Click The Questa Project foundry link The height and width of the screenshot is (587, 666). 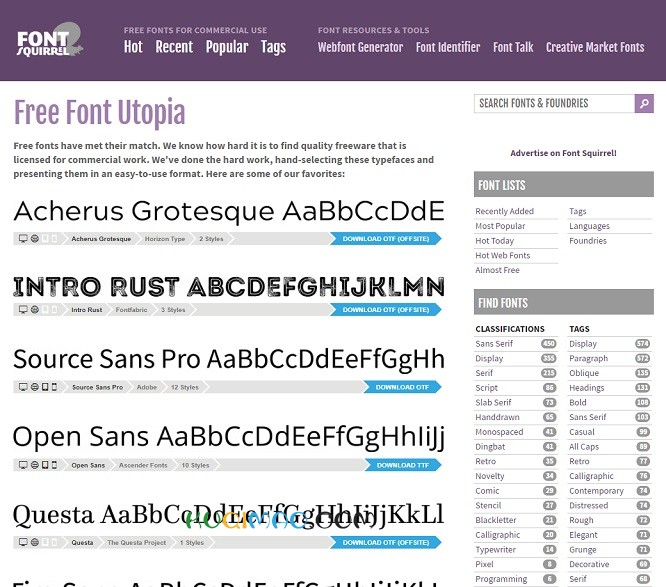pyautogui.click(x=137, y=542)
